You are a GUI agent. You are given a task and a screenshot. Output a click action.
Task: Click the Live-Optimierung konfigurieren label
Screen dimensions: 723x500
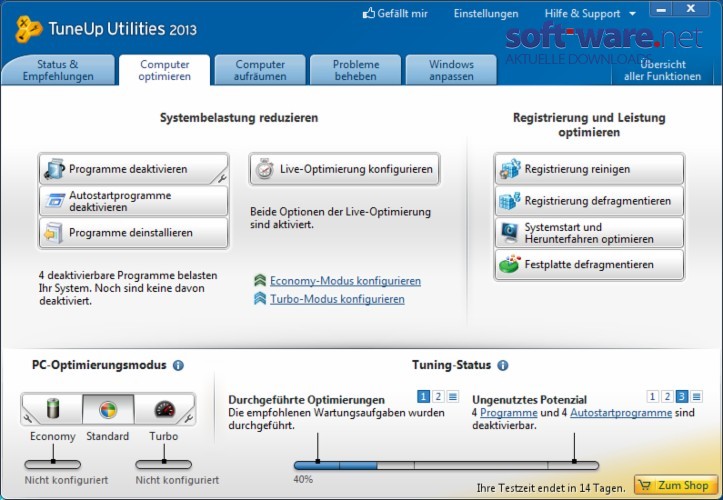click(356, 169)
